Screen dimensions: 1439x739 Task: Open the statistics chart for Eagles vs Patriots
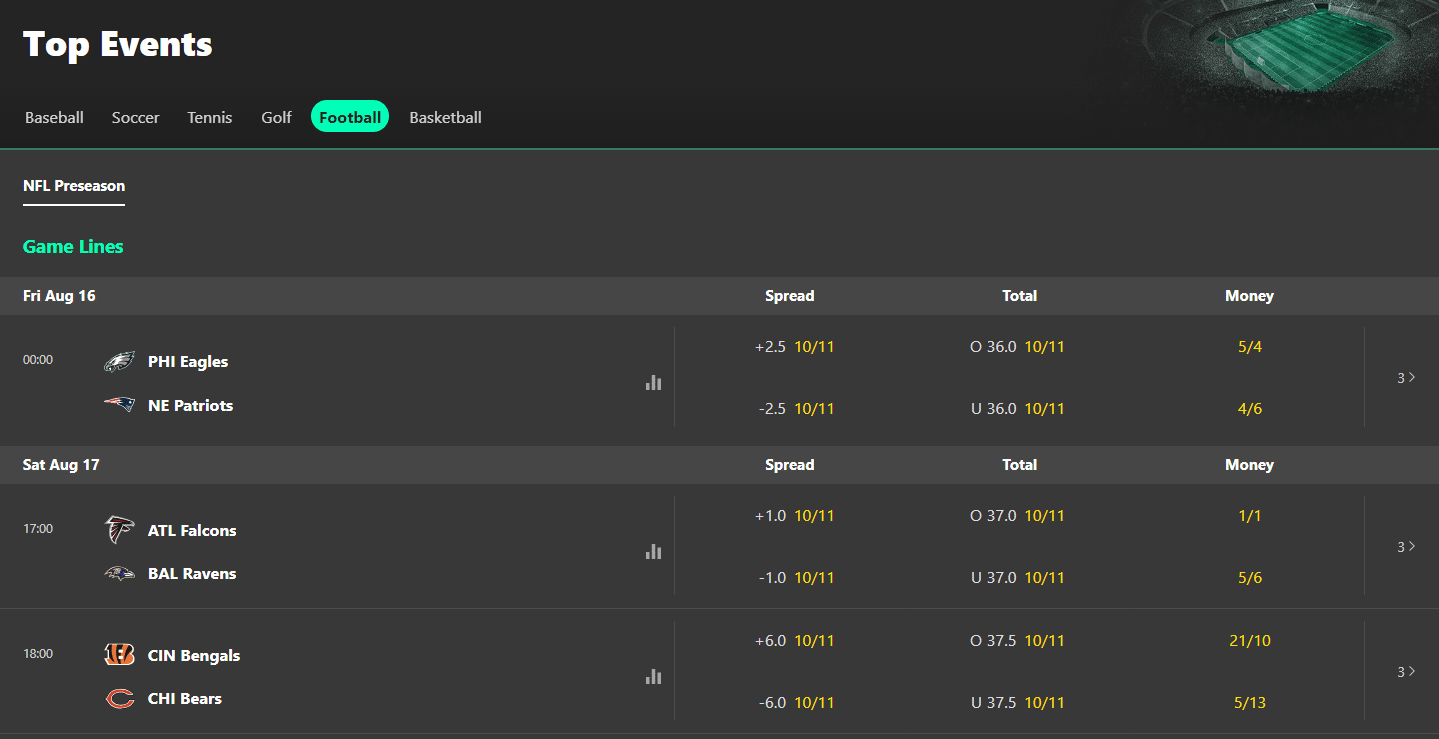(653, 382)
